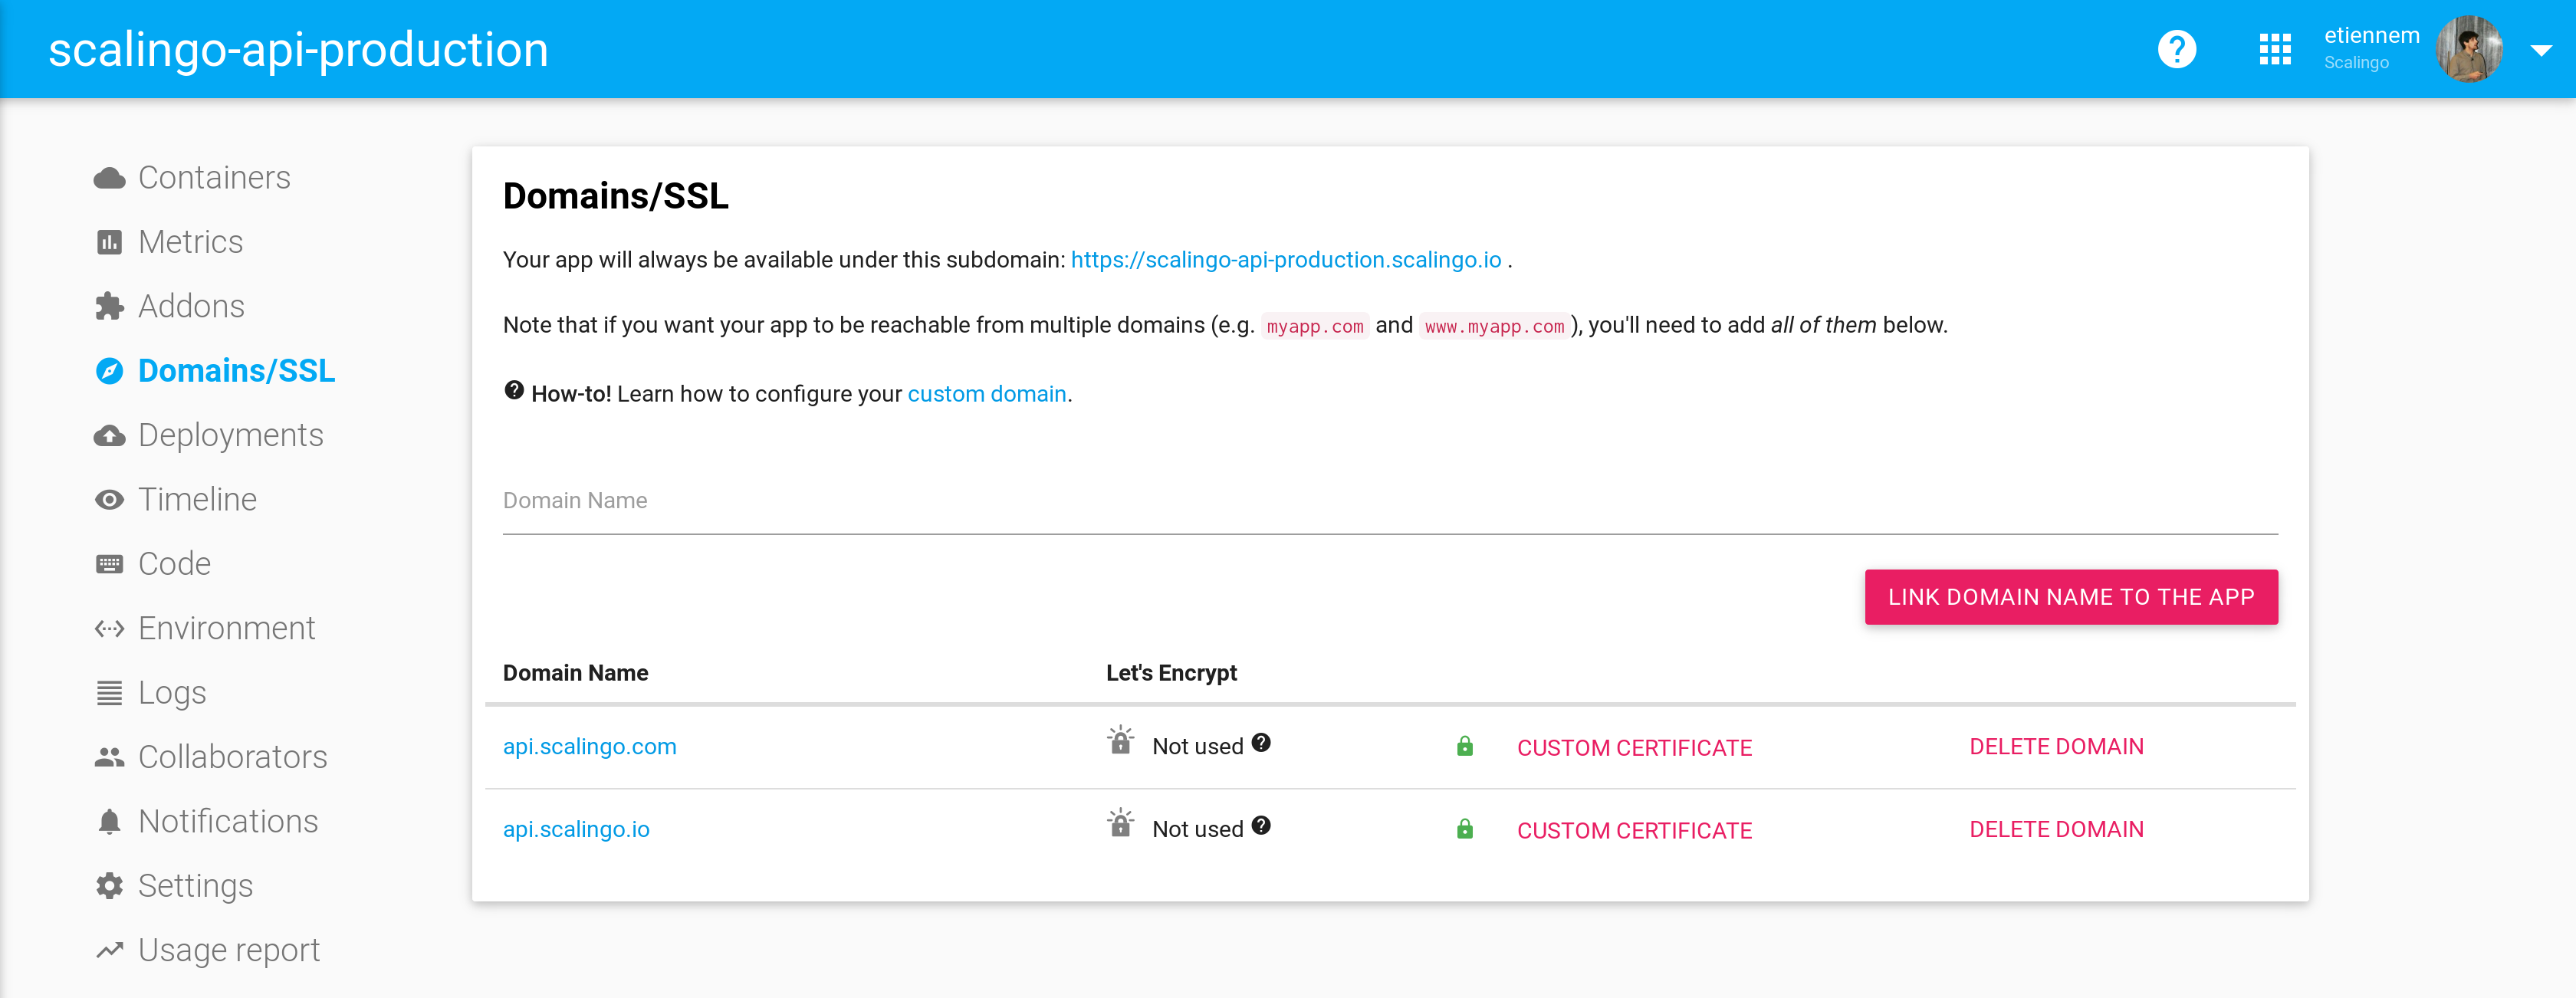Click the Addons puzzle piece icon
The width and height of the screenshot is (2576, 998).
pyautogui.click(x=109, y=306)
